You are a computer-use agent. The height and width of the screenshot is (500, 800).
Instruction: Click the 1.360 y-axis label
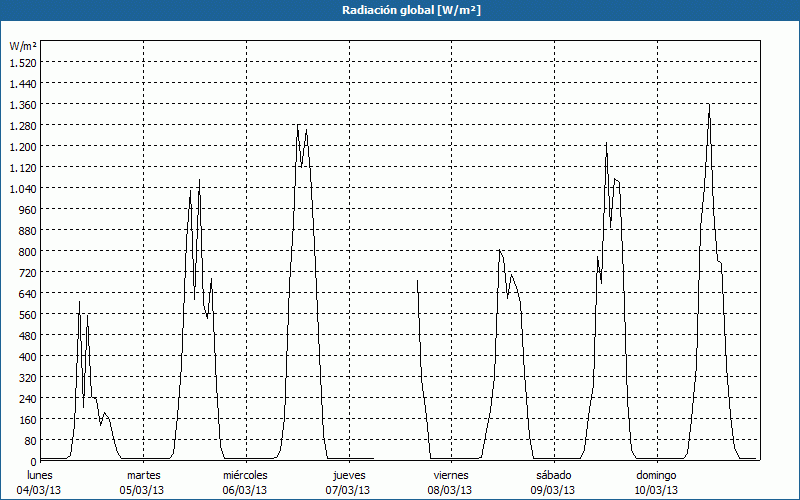coord(22,104)
